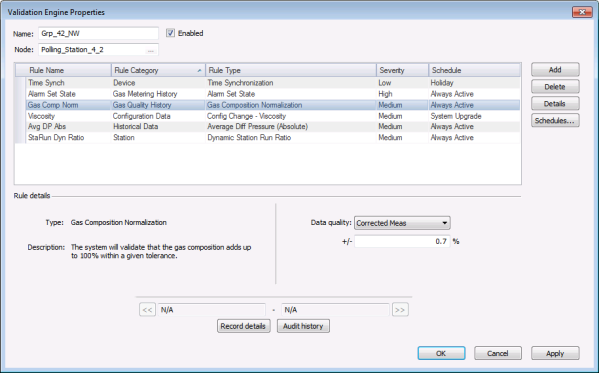Toggle the Enabled checkbox
This screenshot has height=373, width=599.
(170, 33)
